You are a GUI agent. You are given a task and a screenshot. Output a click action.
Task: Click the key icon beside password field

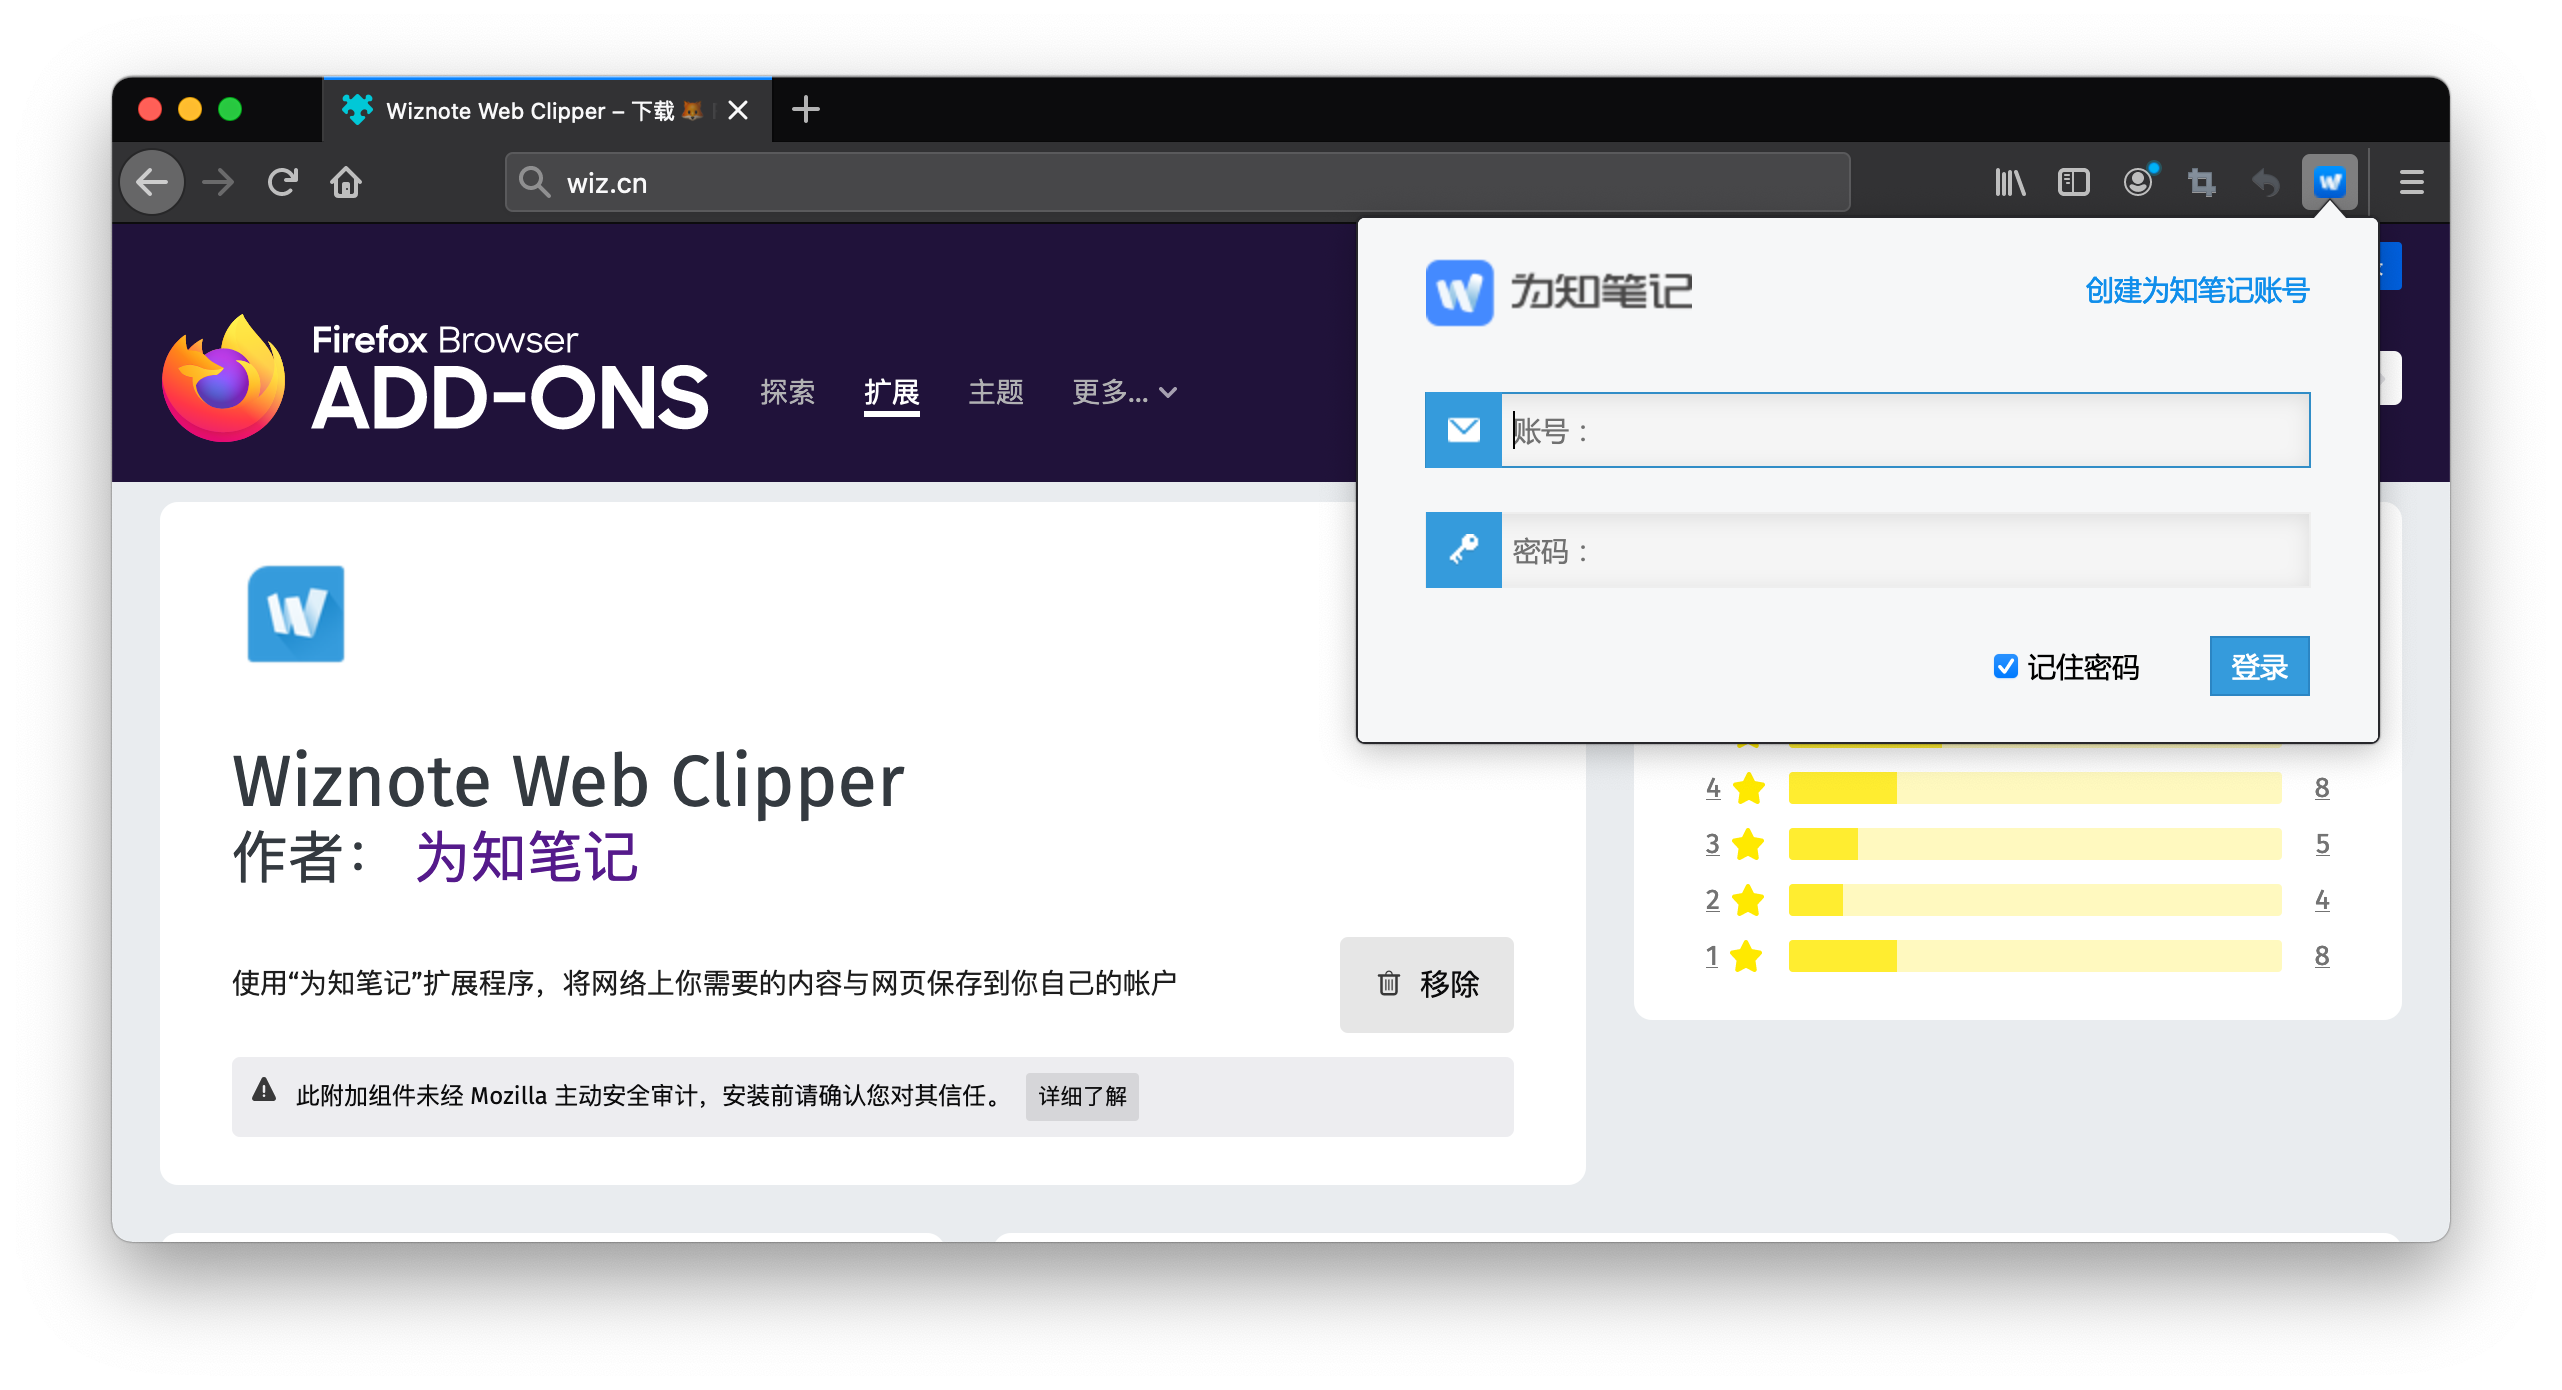point(1463,550)
